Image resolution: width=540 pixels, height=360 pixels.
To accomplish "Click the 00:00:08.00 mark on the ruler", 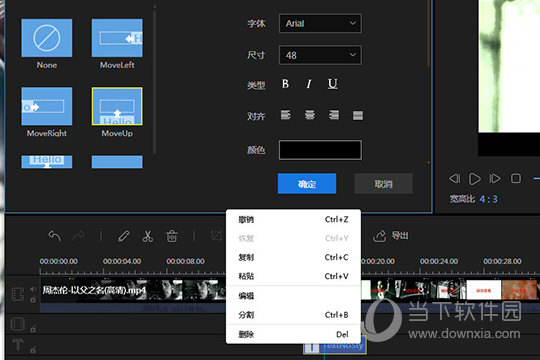I will (186, 261).
